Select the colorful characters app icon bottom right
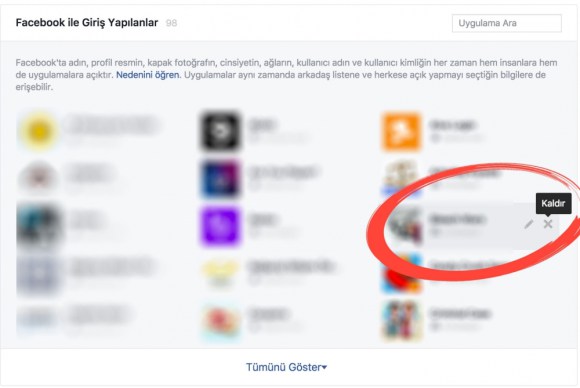 [402, 321]
